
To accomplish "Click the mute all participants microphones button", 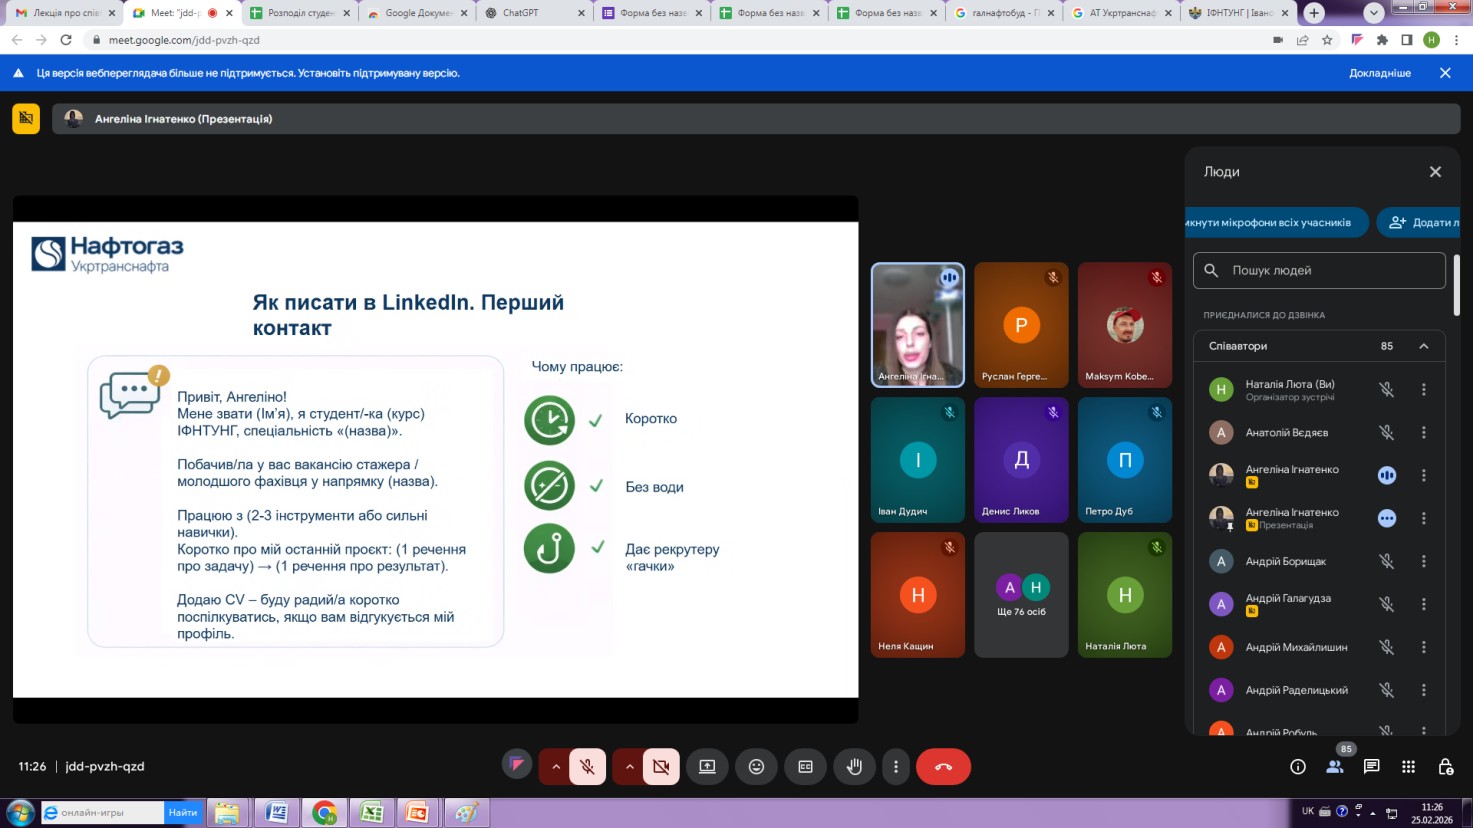I will pos(1275,222).
